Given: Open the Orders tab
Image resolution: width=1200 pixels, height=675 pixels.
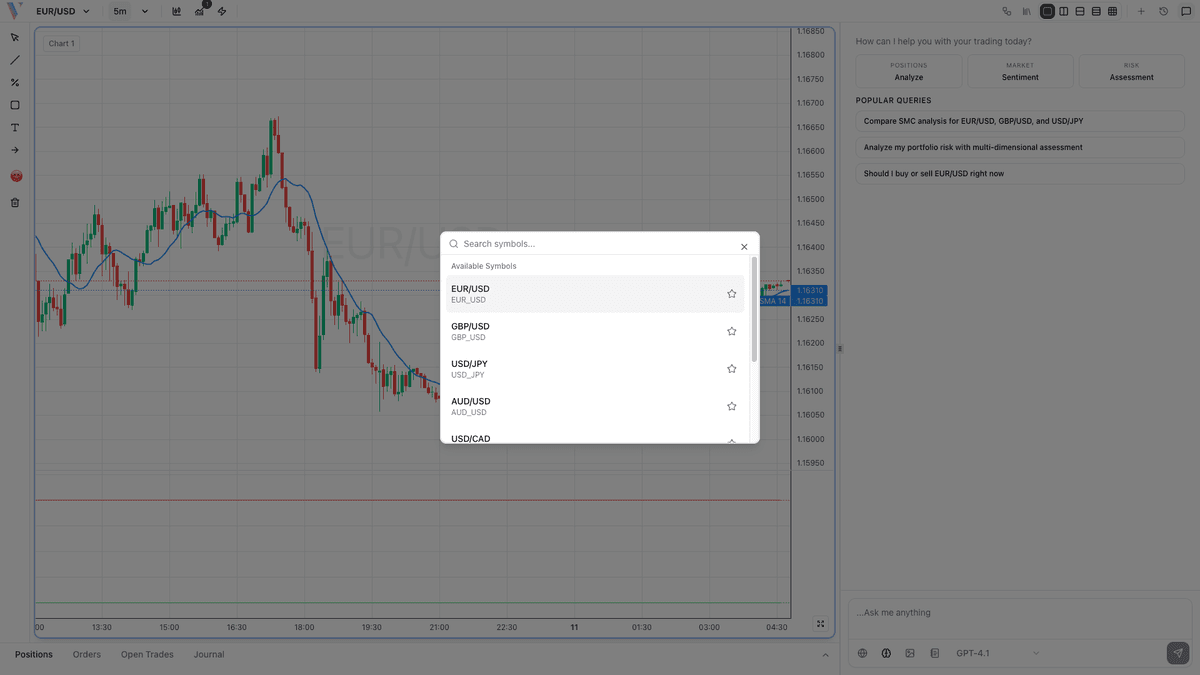Looking at the screenshot, I should [86, 654].
